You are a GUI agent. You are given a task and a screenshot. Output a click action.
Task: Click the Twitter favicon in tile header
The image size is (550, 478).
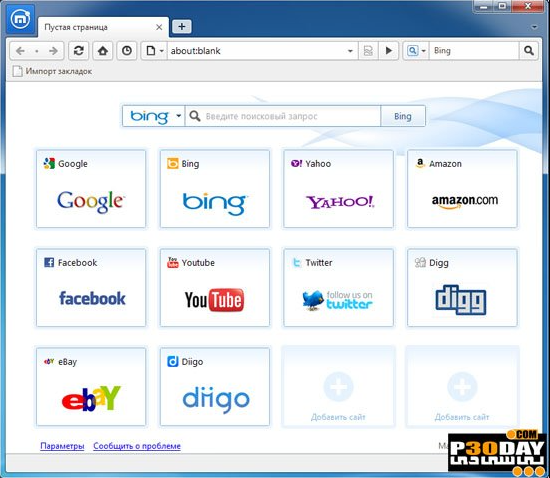(x=297, y=262)
